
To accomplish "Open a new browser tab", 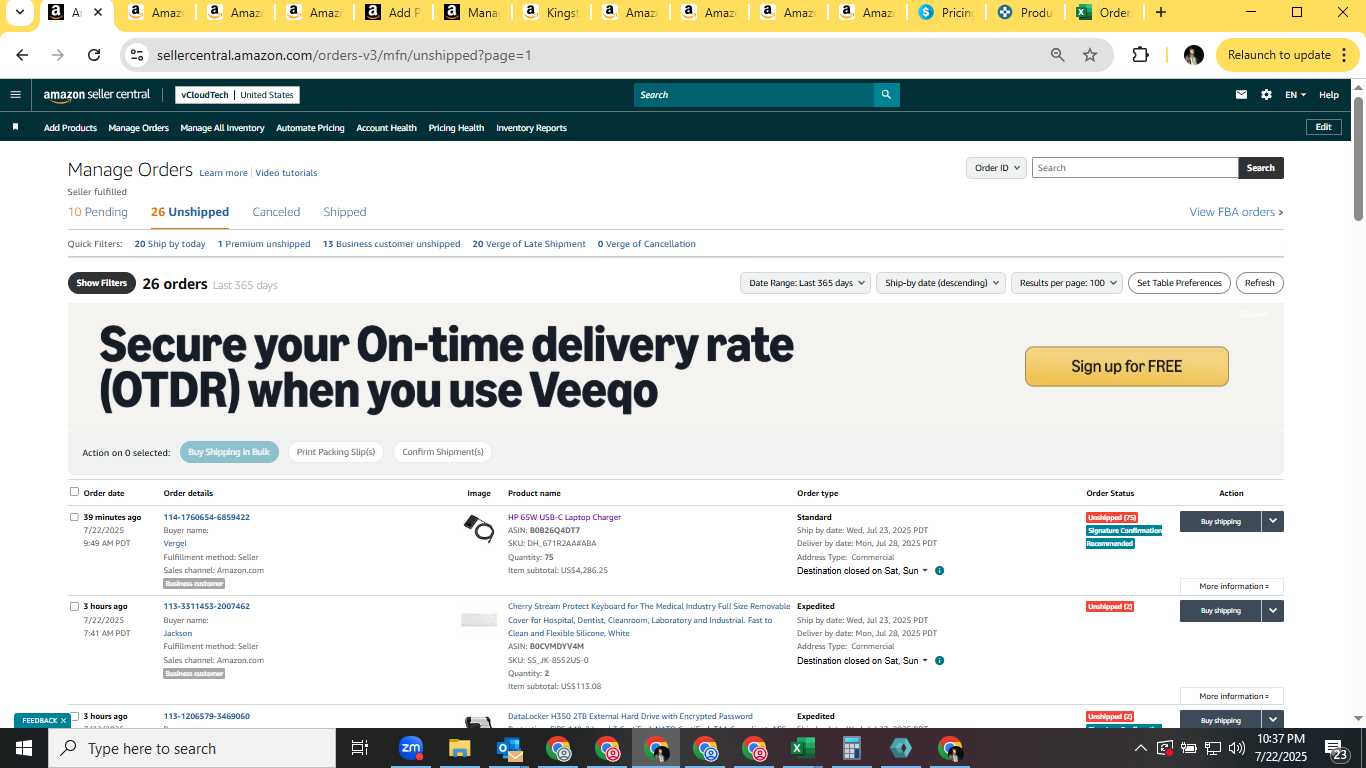I will click(x=1160, y=13).
